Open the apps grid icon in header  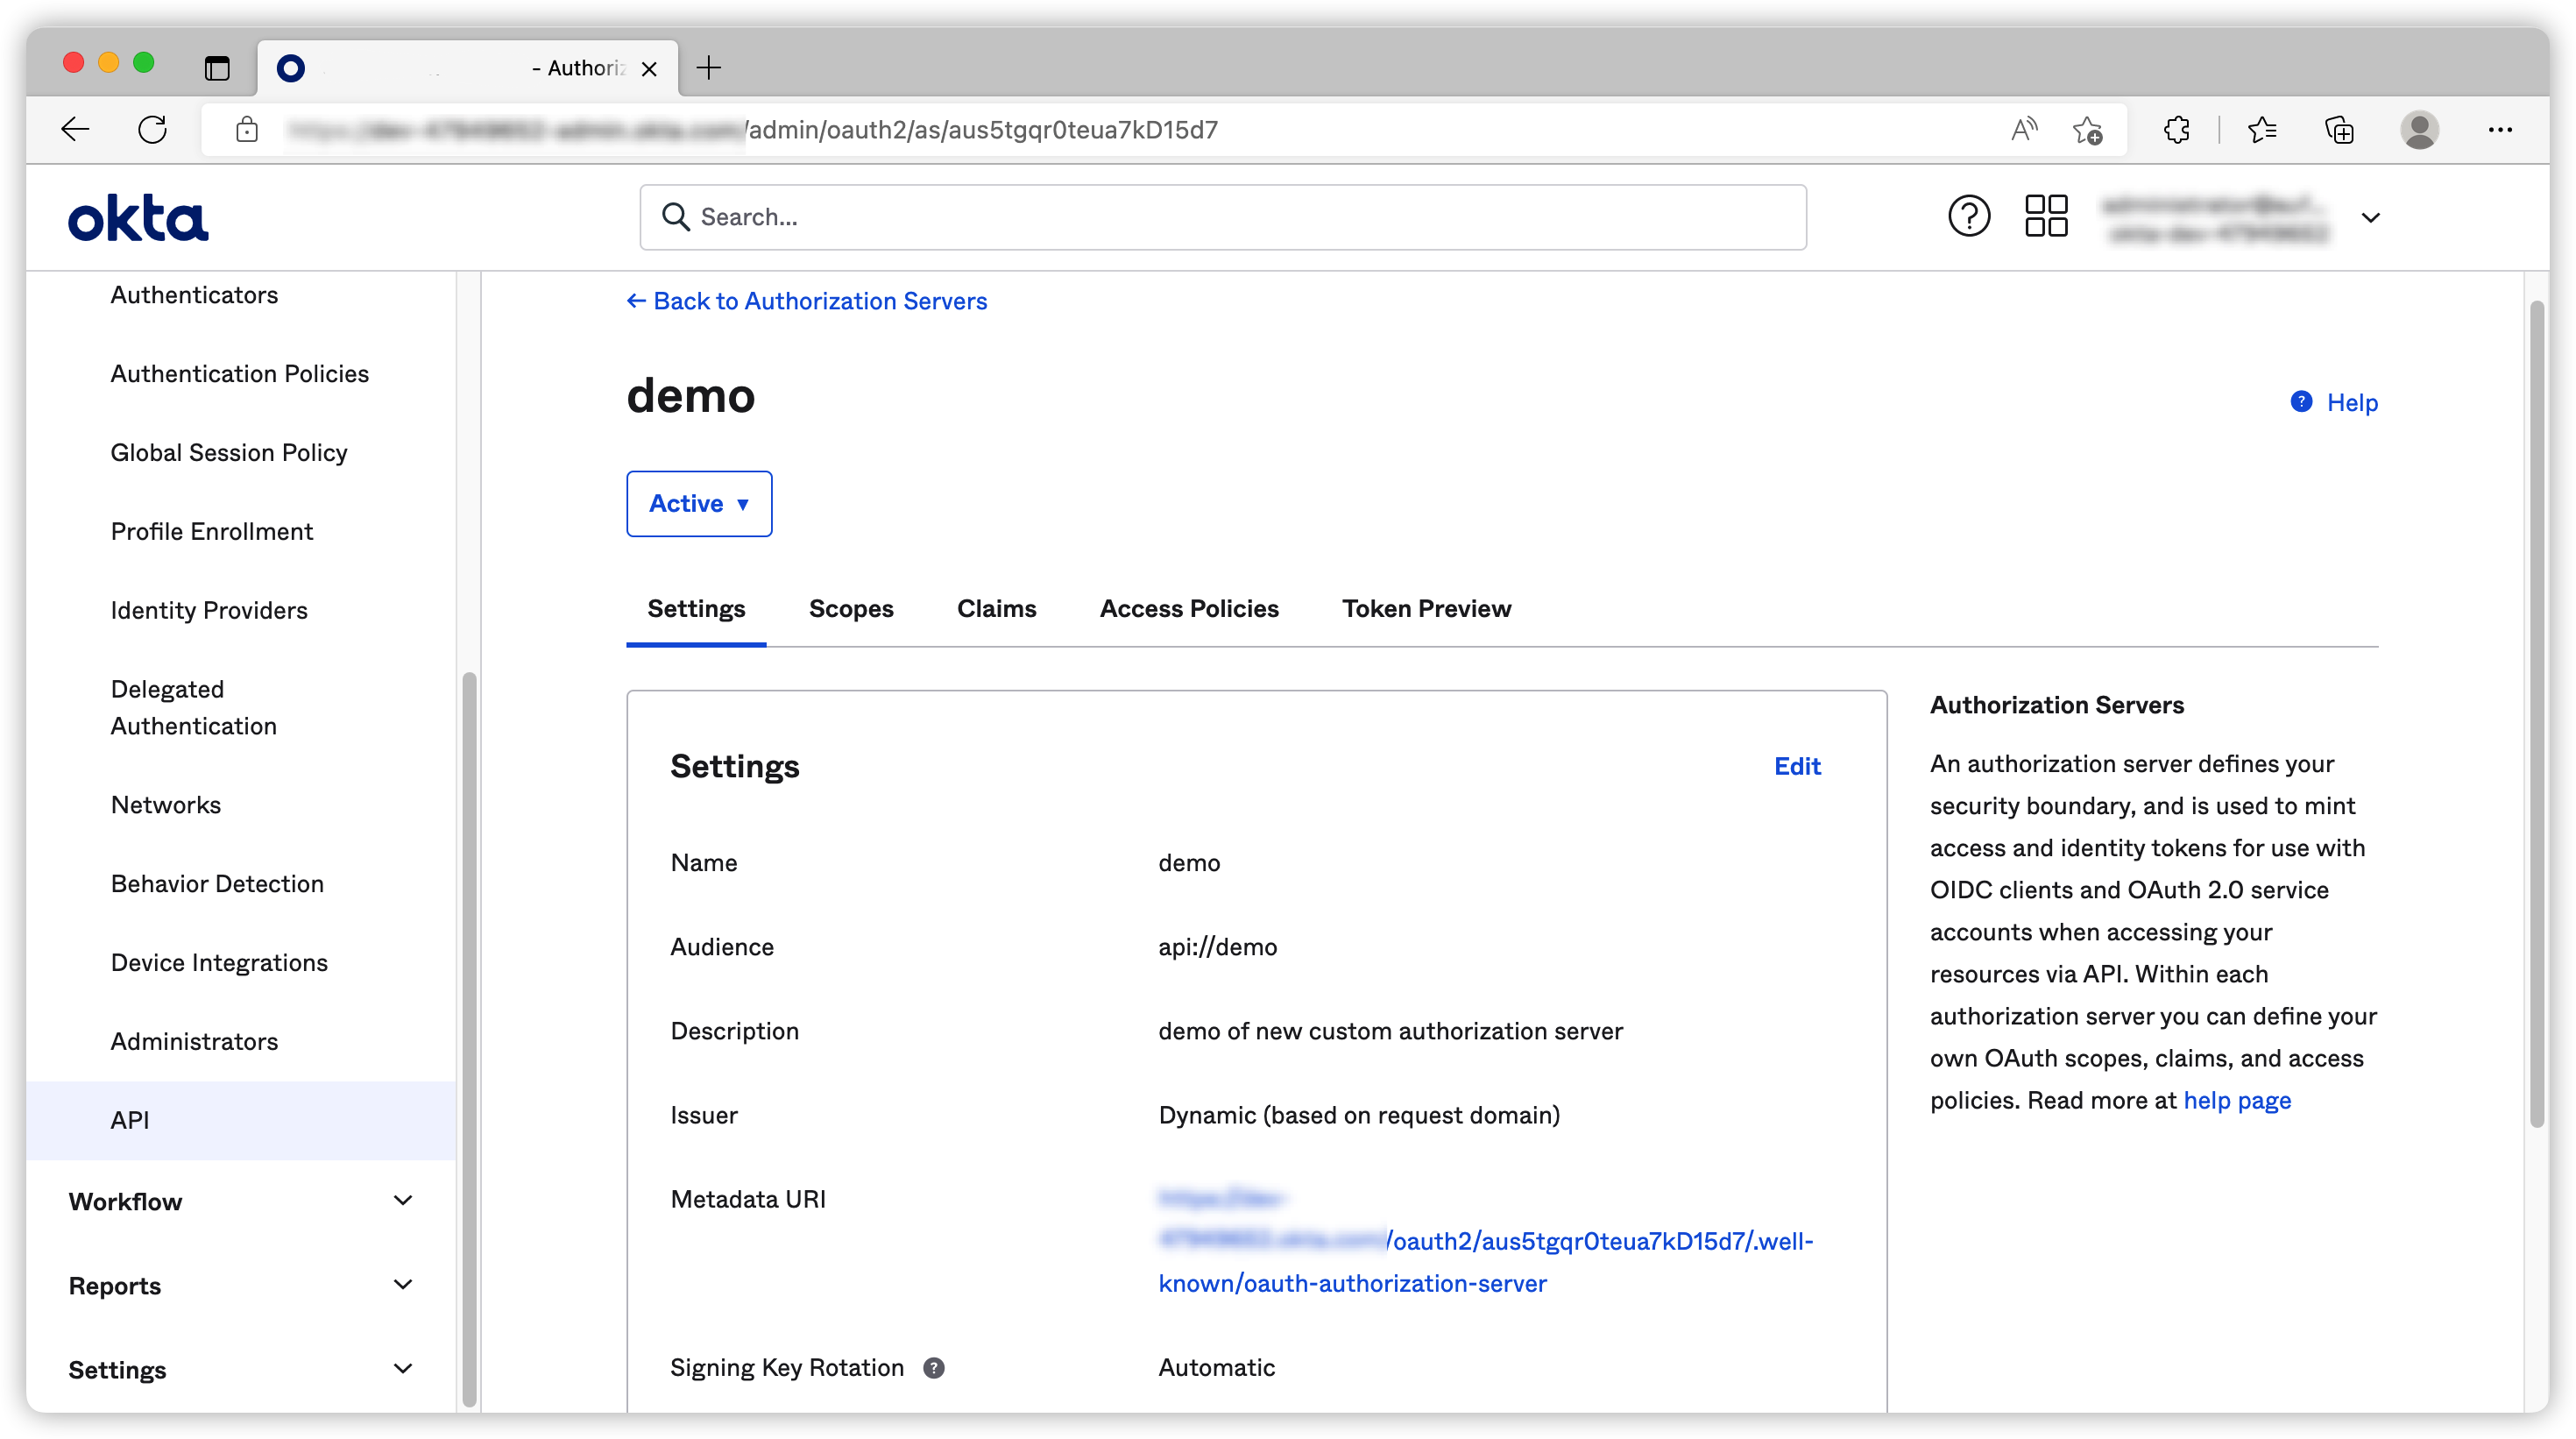point(2045,216)
